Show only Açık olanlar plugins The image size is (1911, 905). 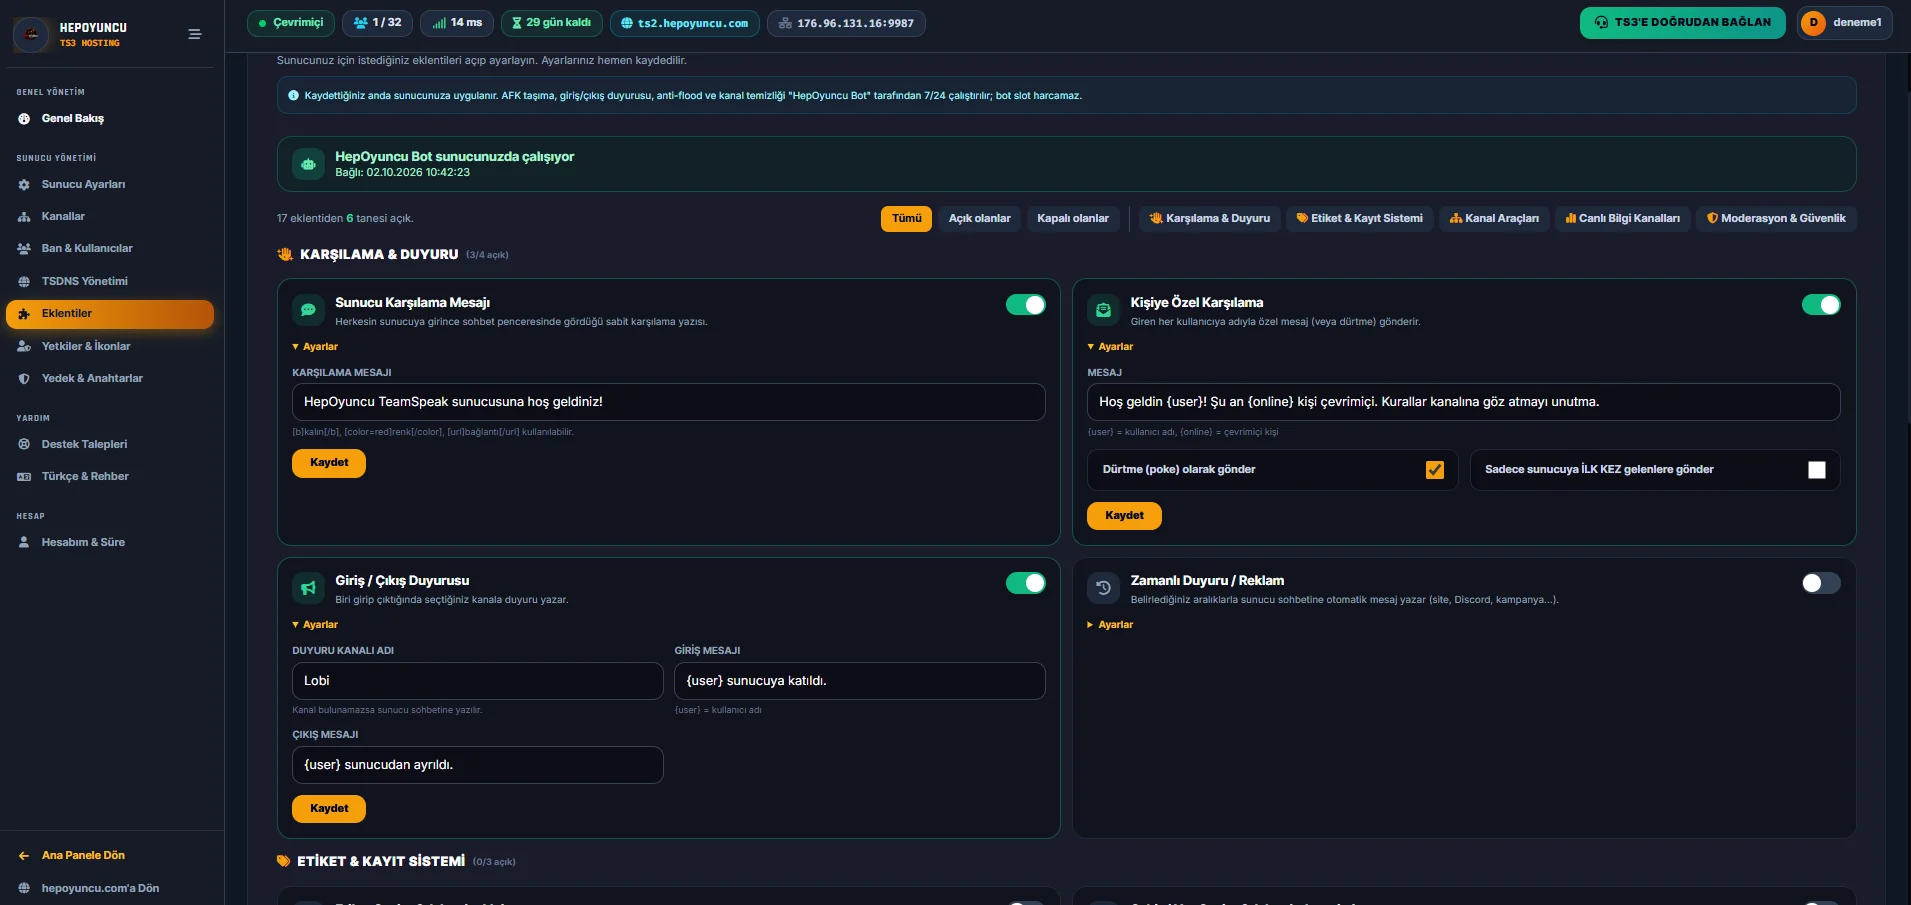pyautogui.click(x=979, y=219)
